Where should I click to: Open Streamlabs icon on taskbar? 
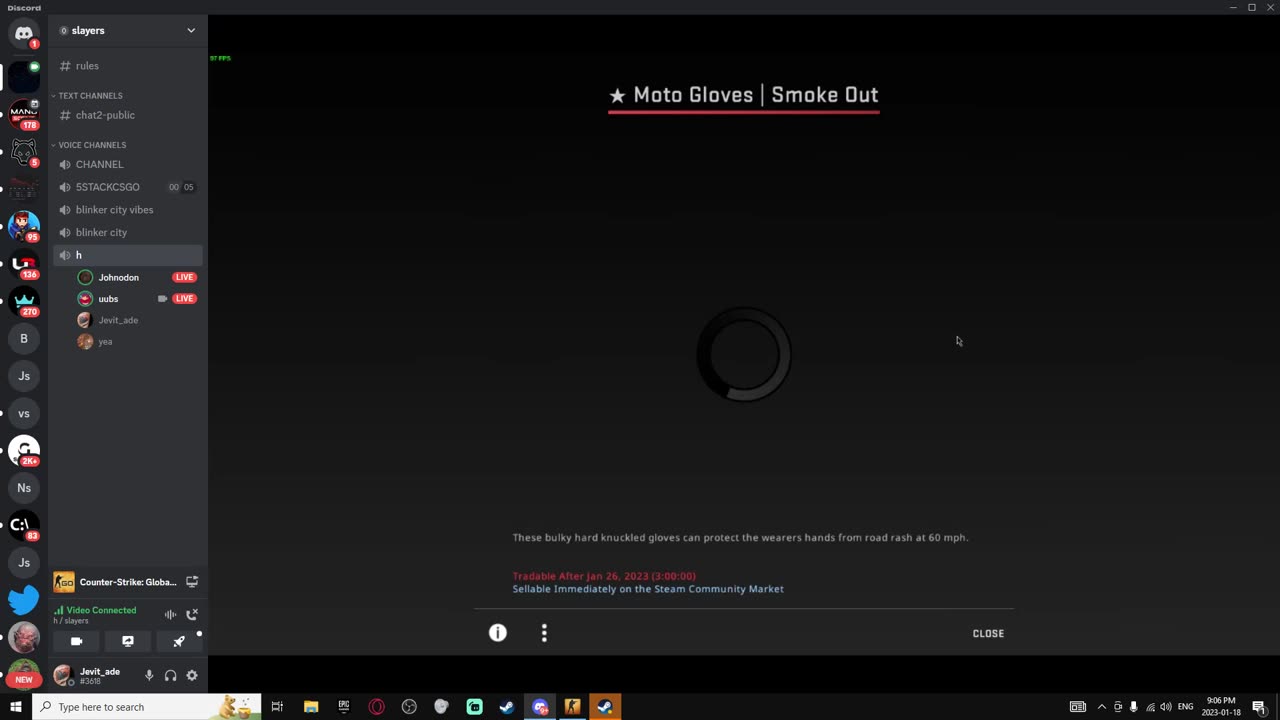[x=474, y=707]
